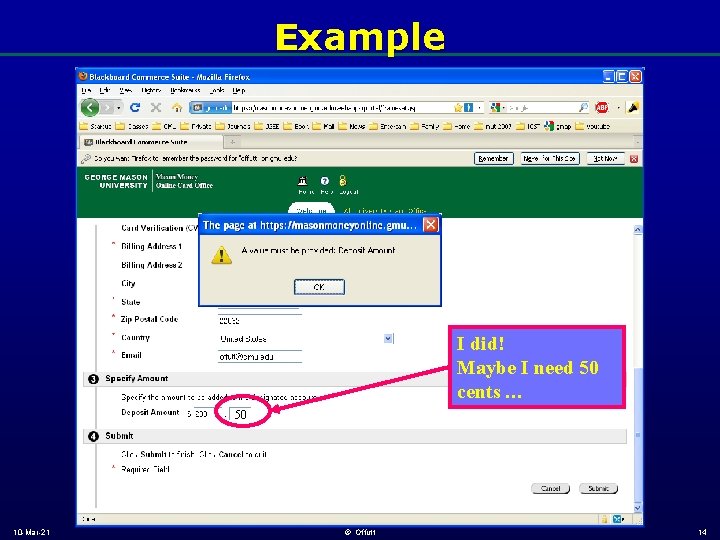Open the History menu
Viewport: 720px width, 540px height.
click(151, 90)
